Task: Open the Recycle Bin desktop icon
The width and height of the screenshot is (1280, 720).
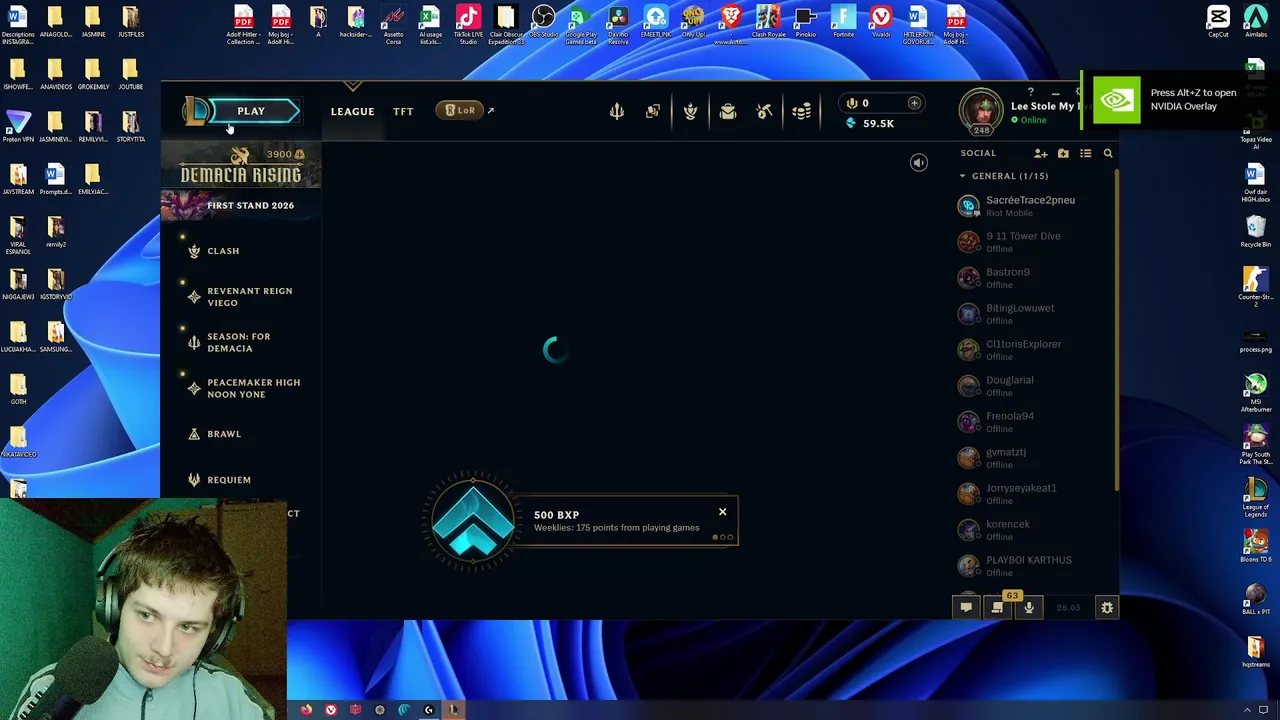Action: (x=1255, y=230)
